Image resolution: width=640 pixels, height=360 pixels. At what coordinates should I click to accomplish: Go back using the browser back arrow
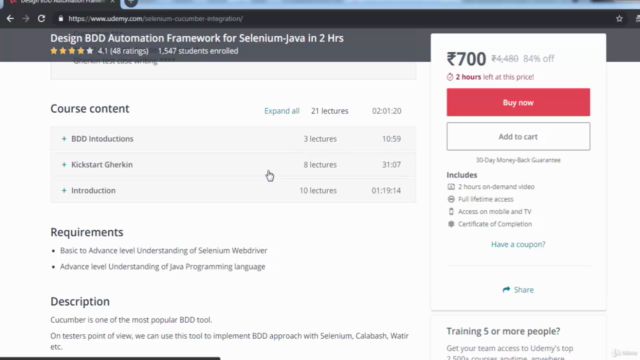[x=10, y=19]
